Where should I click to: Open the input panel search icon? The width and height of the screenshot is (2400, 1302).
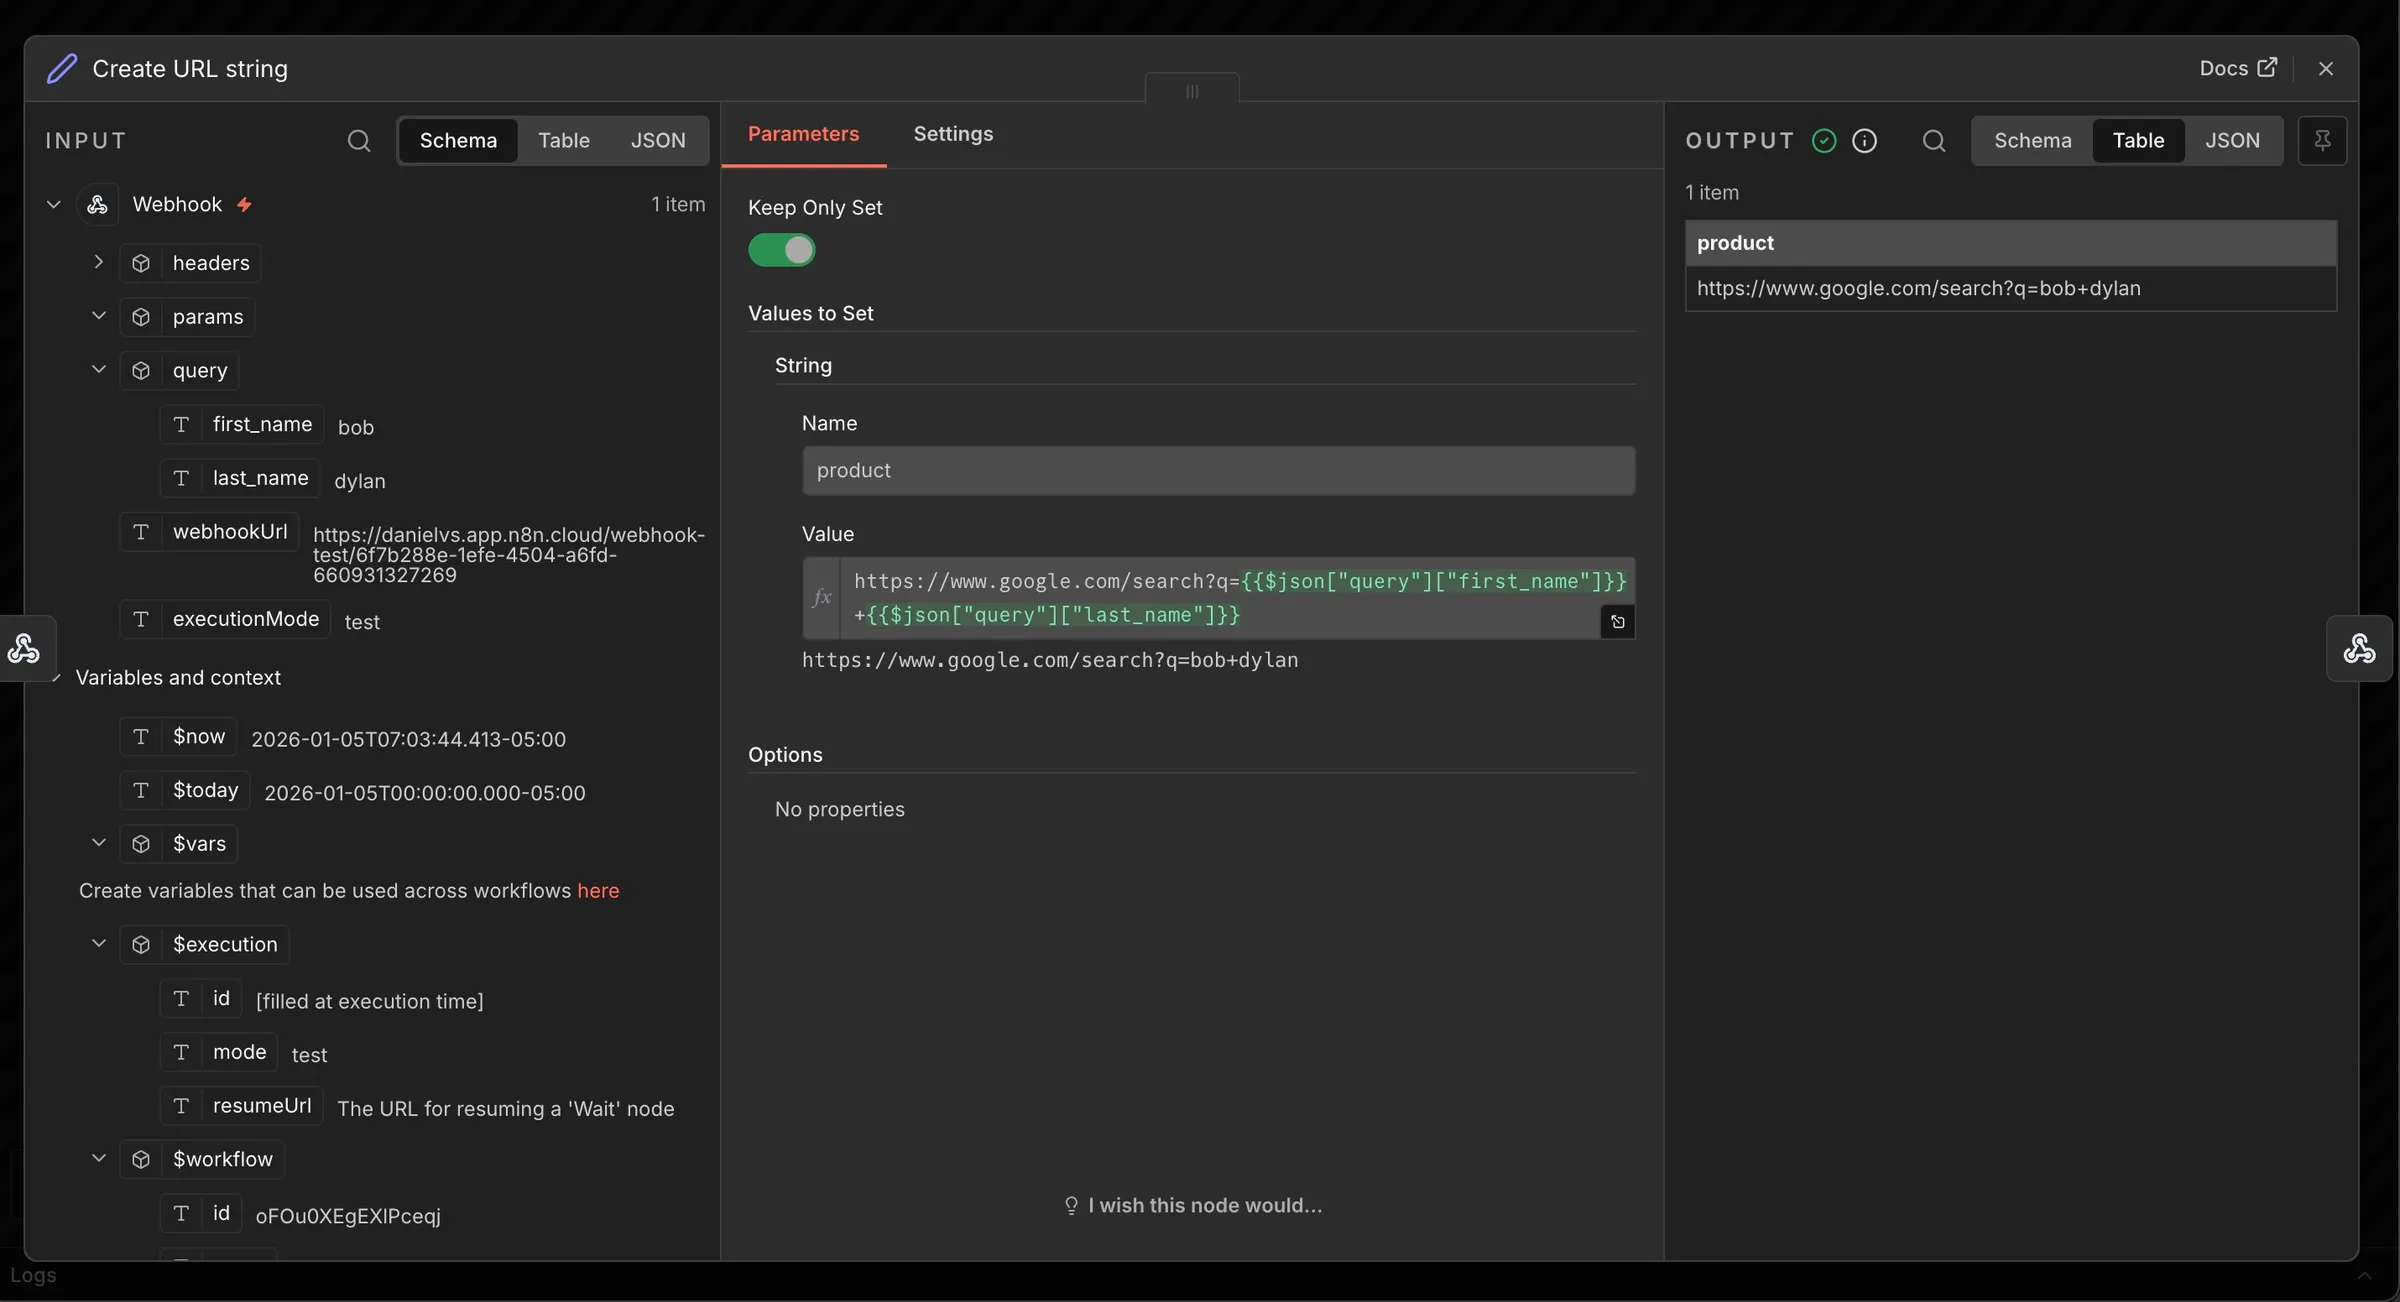tap(359, 141)
